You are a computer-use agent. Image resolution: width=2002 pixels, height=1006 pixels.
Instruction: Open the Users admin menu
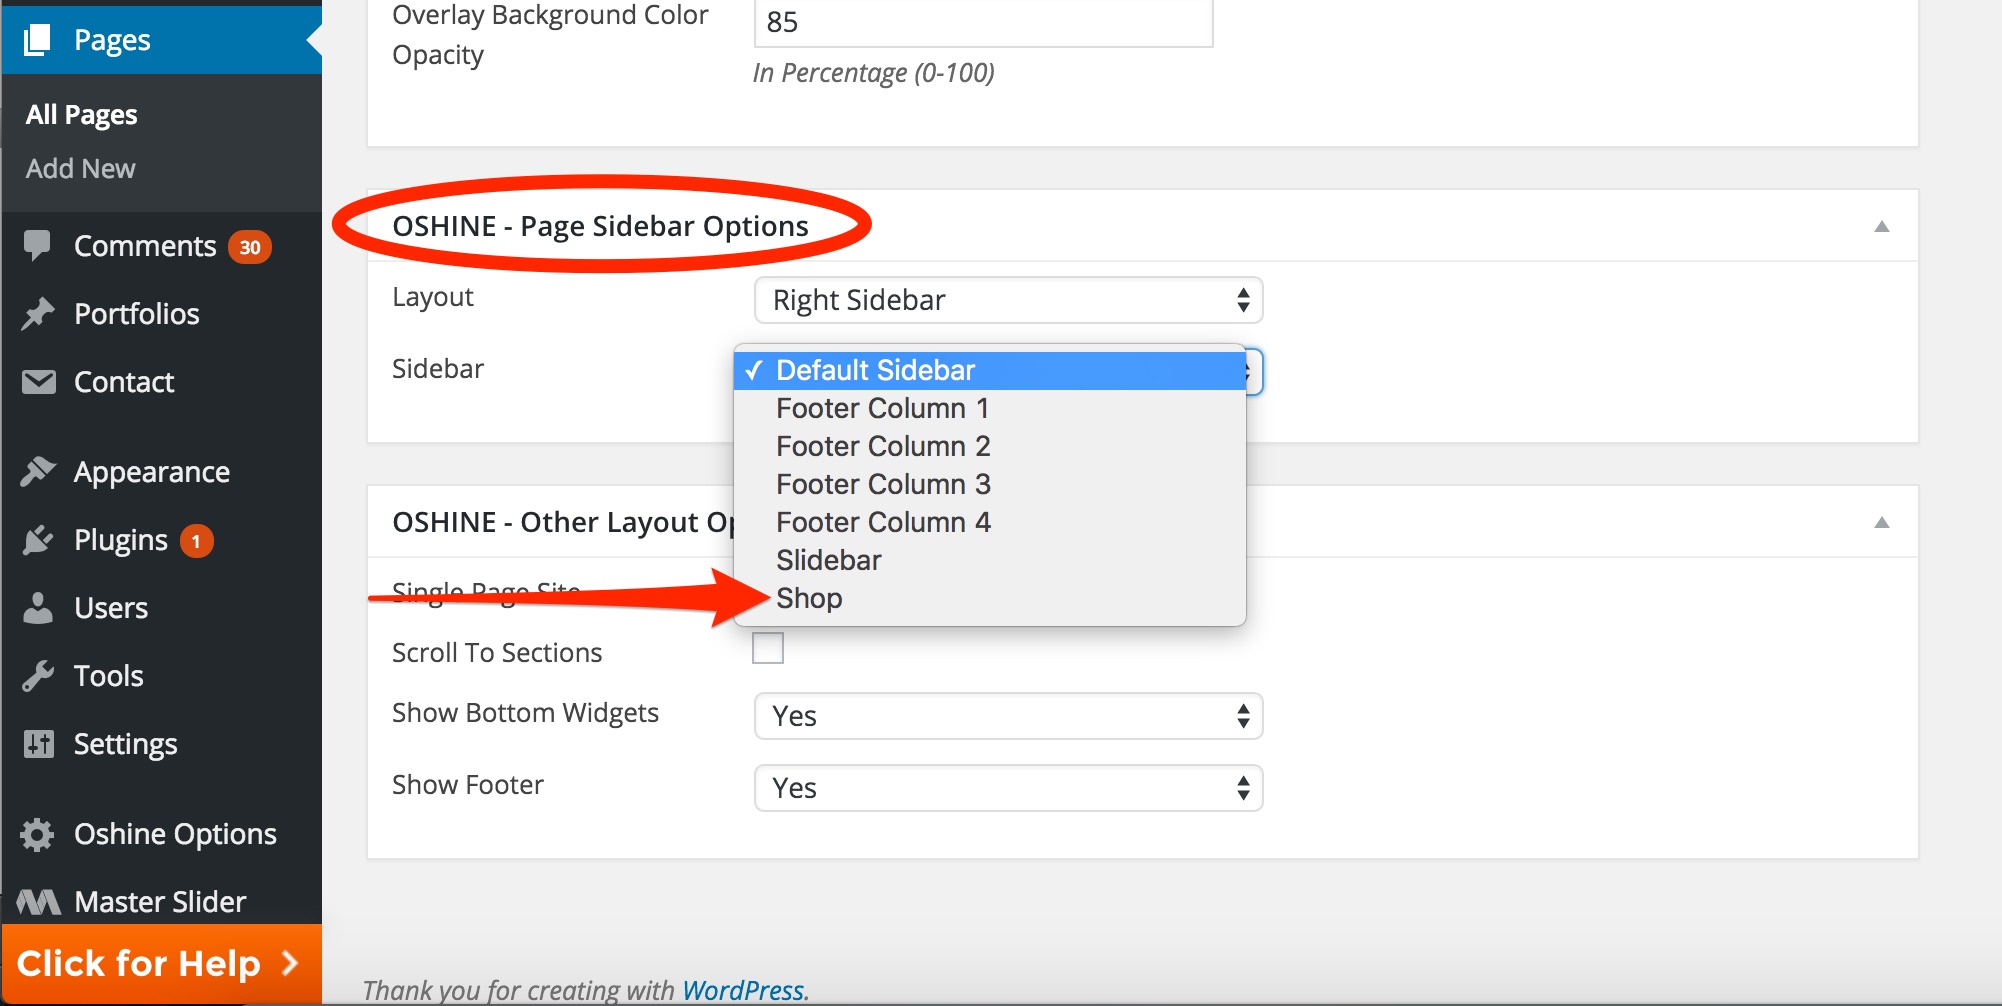(x=161, y=608)
